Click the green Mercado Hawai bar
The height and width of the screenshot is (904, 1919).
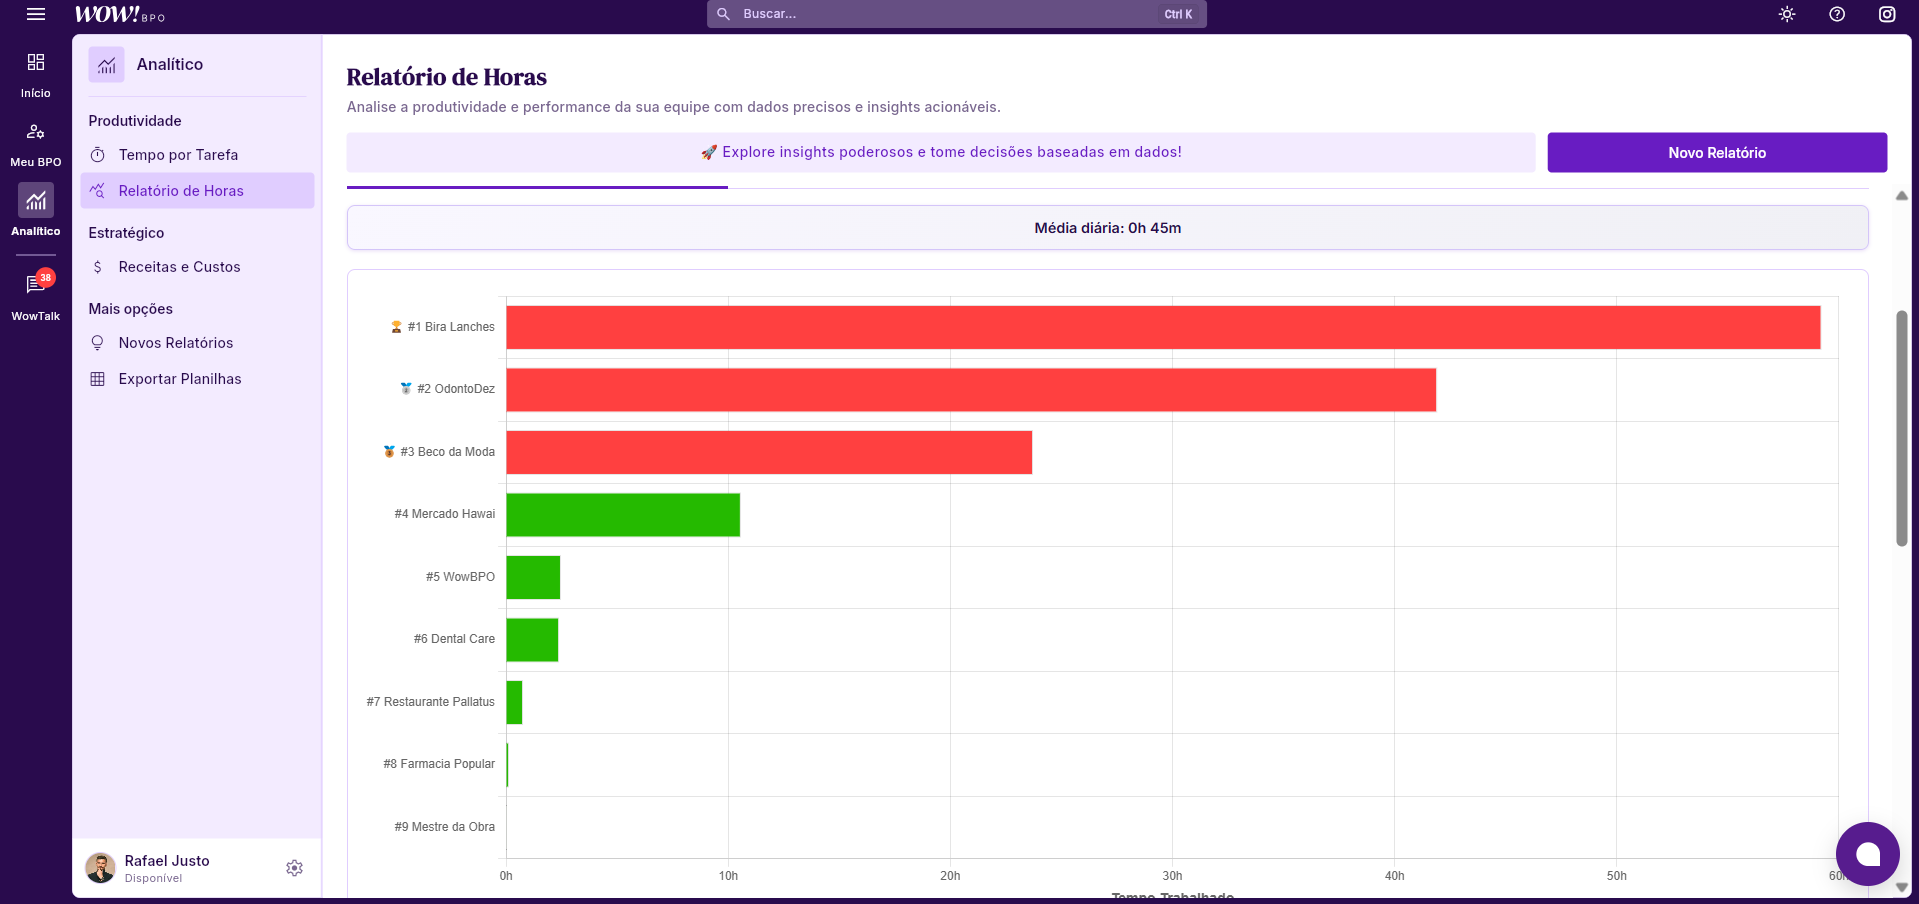tap(623, 515)
